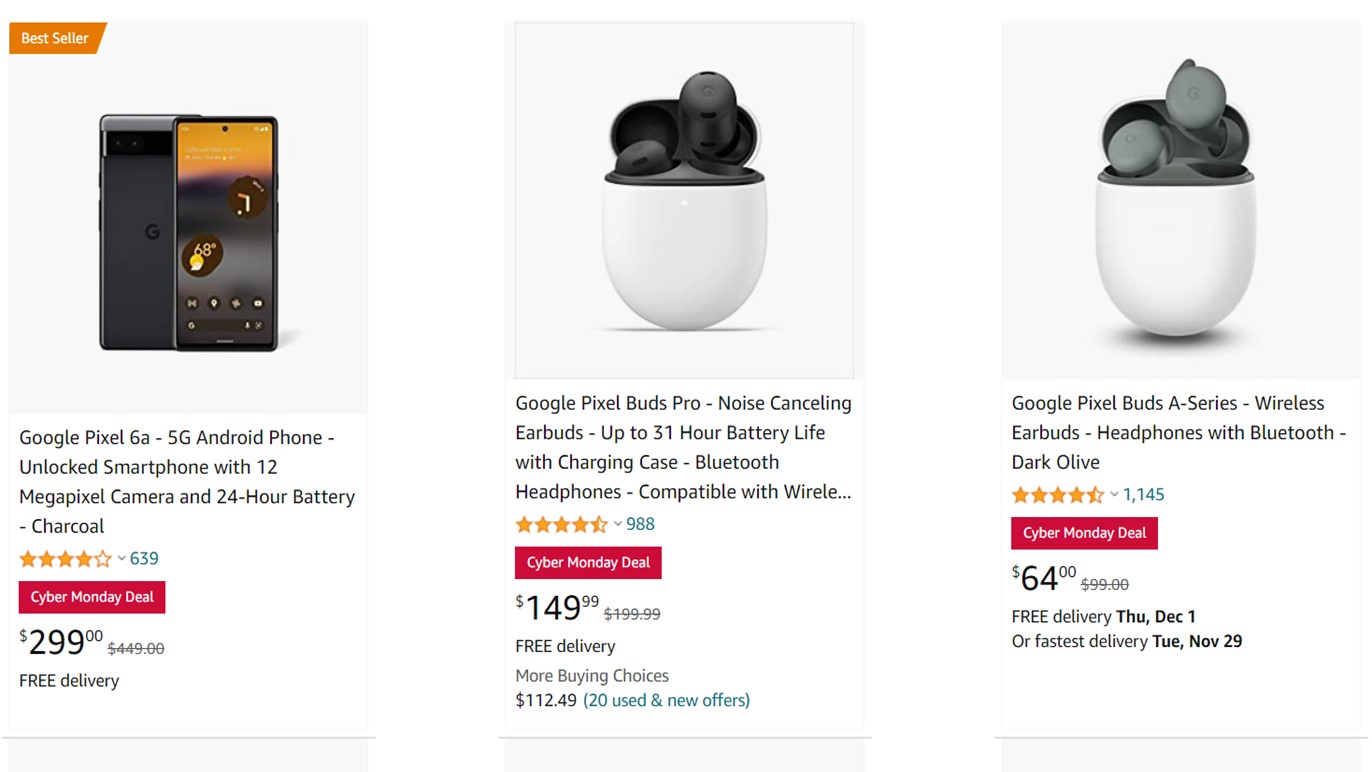The image size is (1372, 772).
Task: Click the Pixel Buds A-Series star rating
Action: 1057,495
